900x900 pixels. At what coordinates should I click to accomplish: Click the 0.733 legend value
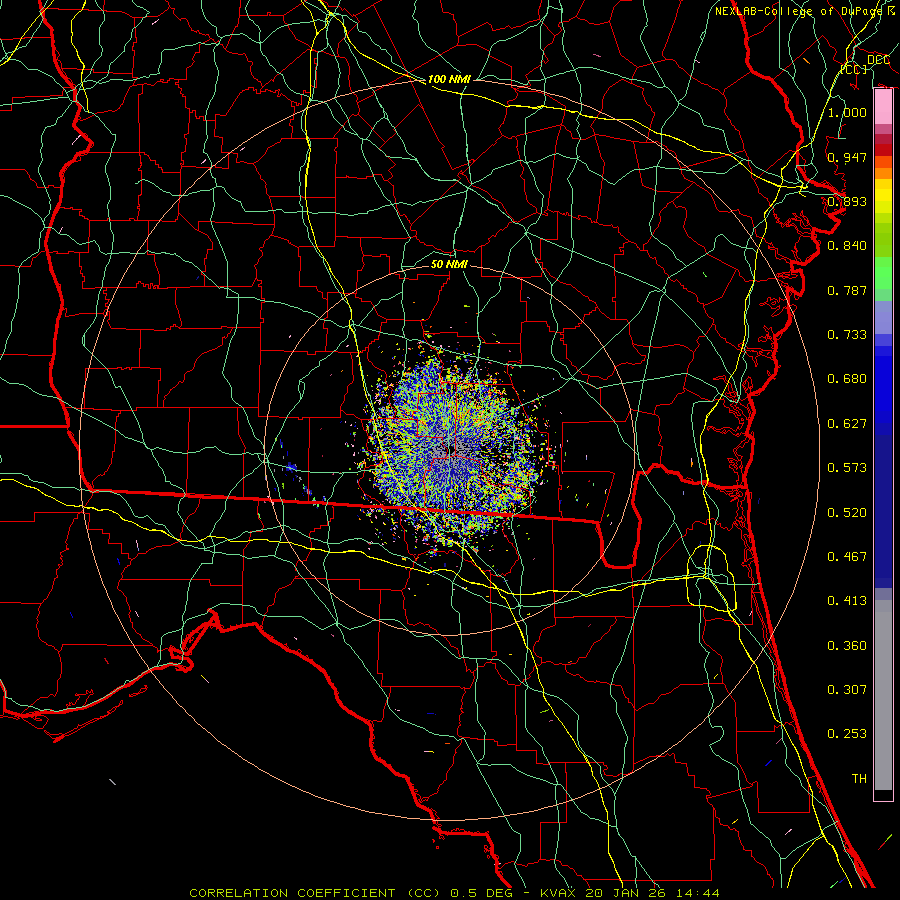[x=847, y=335]
